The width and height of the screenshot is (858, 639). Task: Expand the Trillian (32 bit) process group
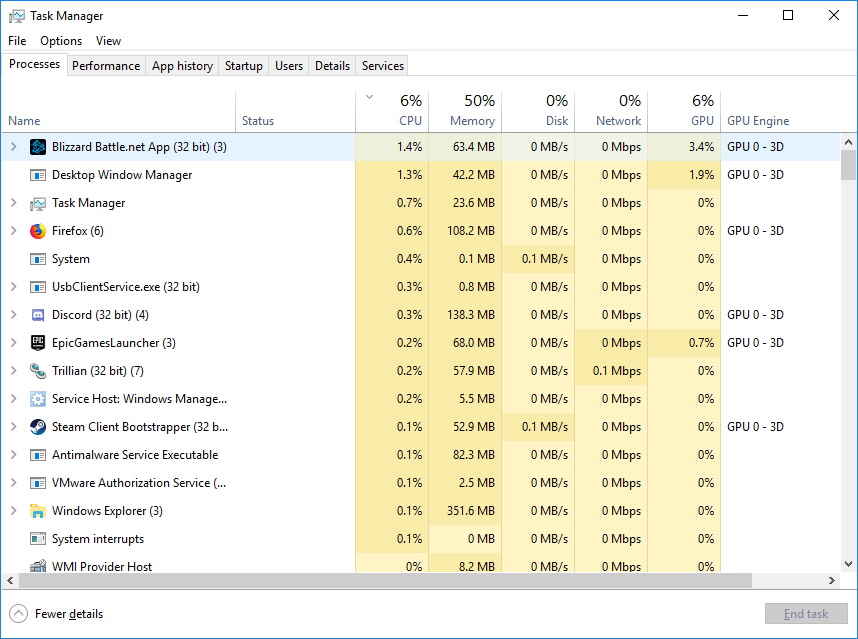[x=14, y=371]
